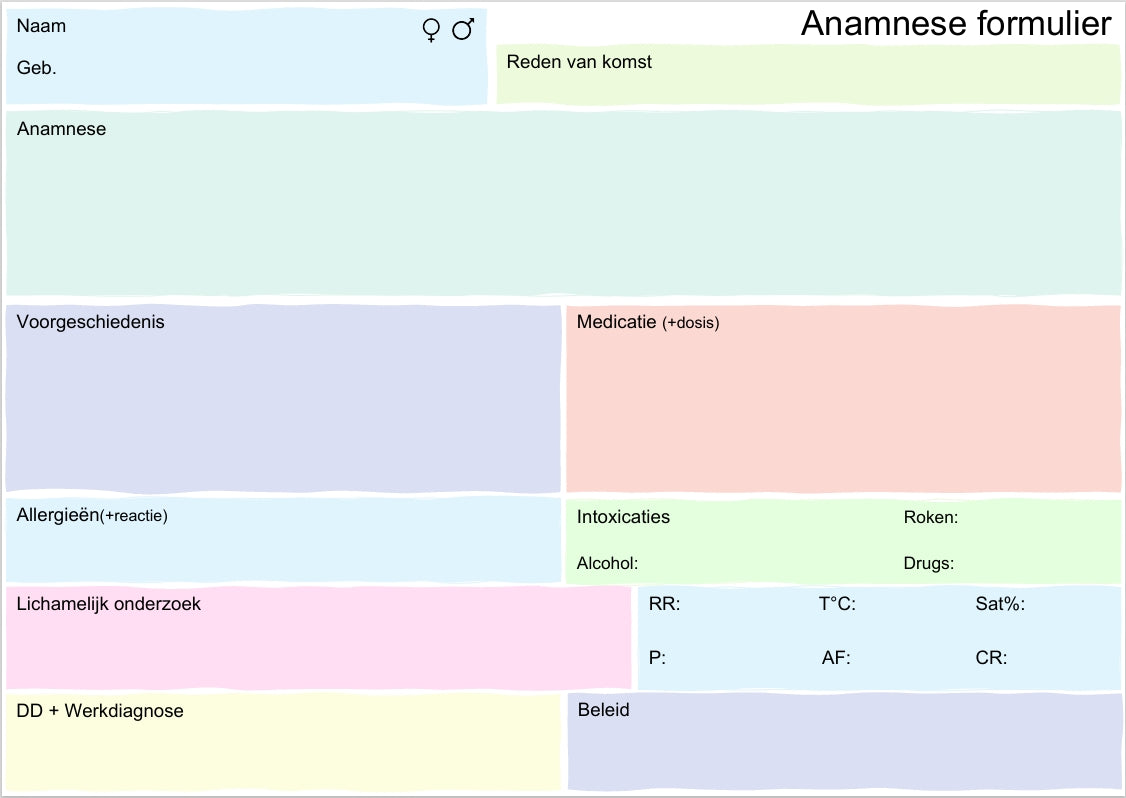Click the Intoxicaties label
This screenshot has height=798, width=1126.
point(623,516)
